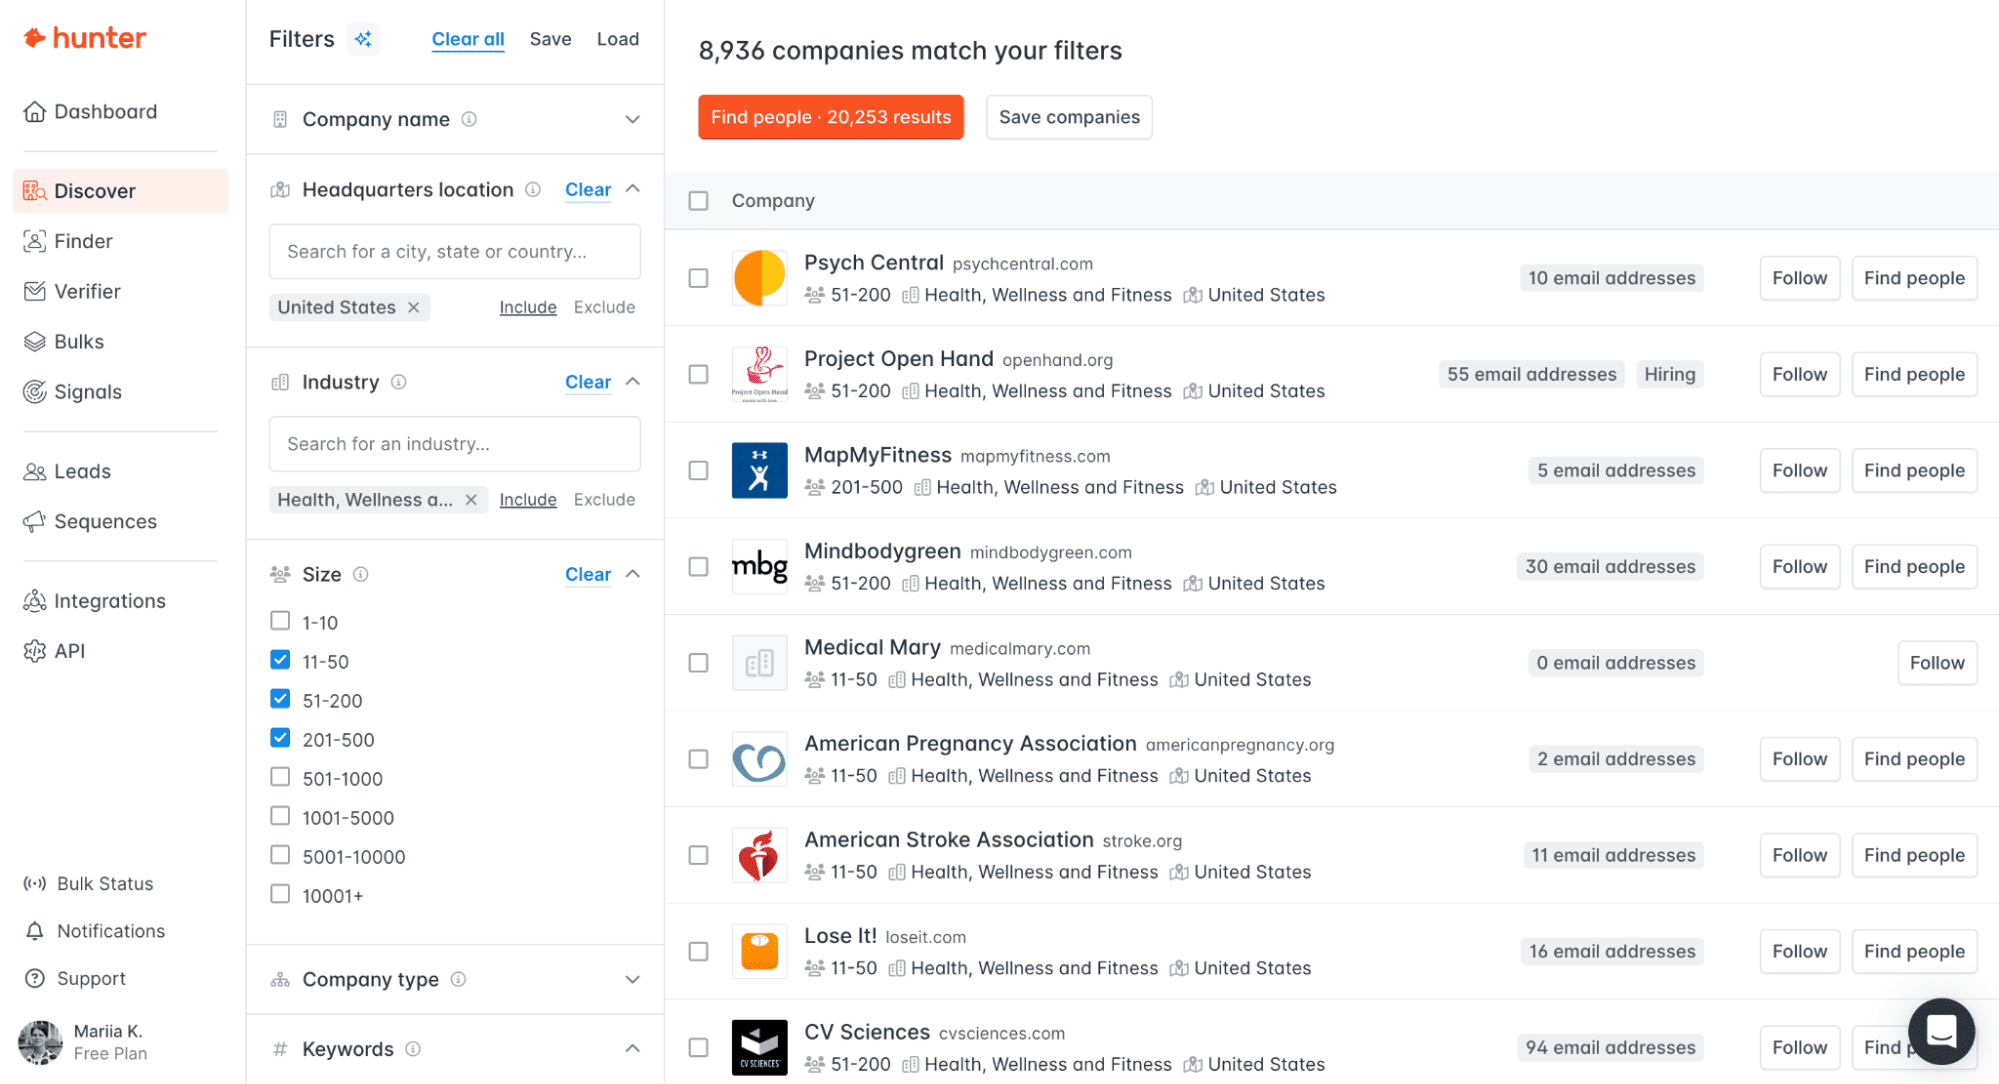Click the headquarters location search field

click(454, 251)
